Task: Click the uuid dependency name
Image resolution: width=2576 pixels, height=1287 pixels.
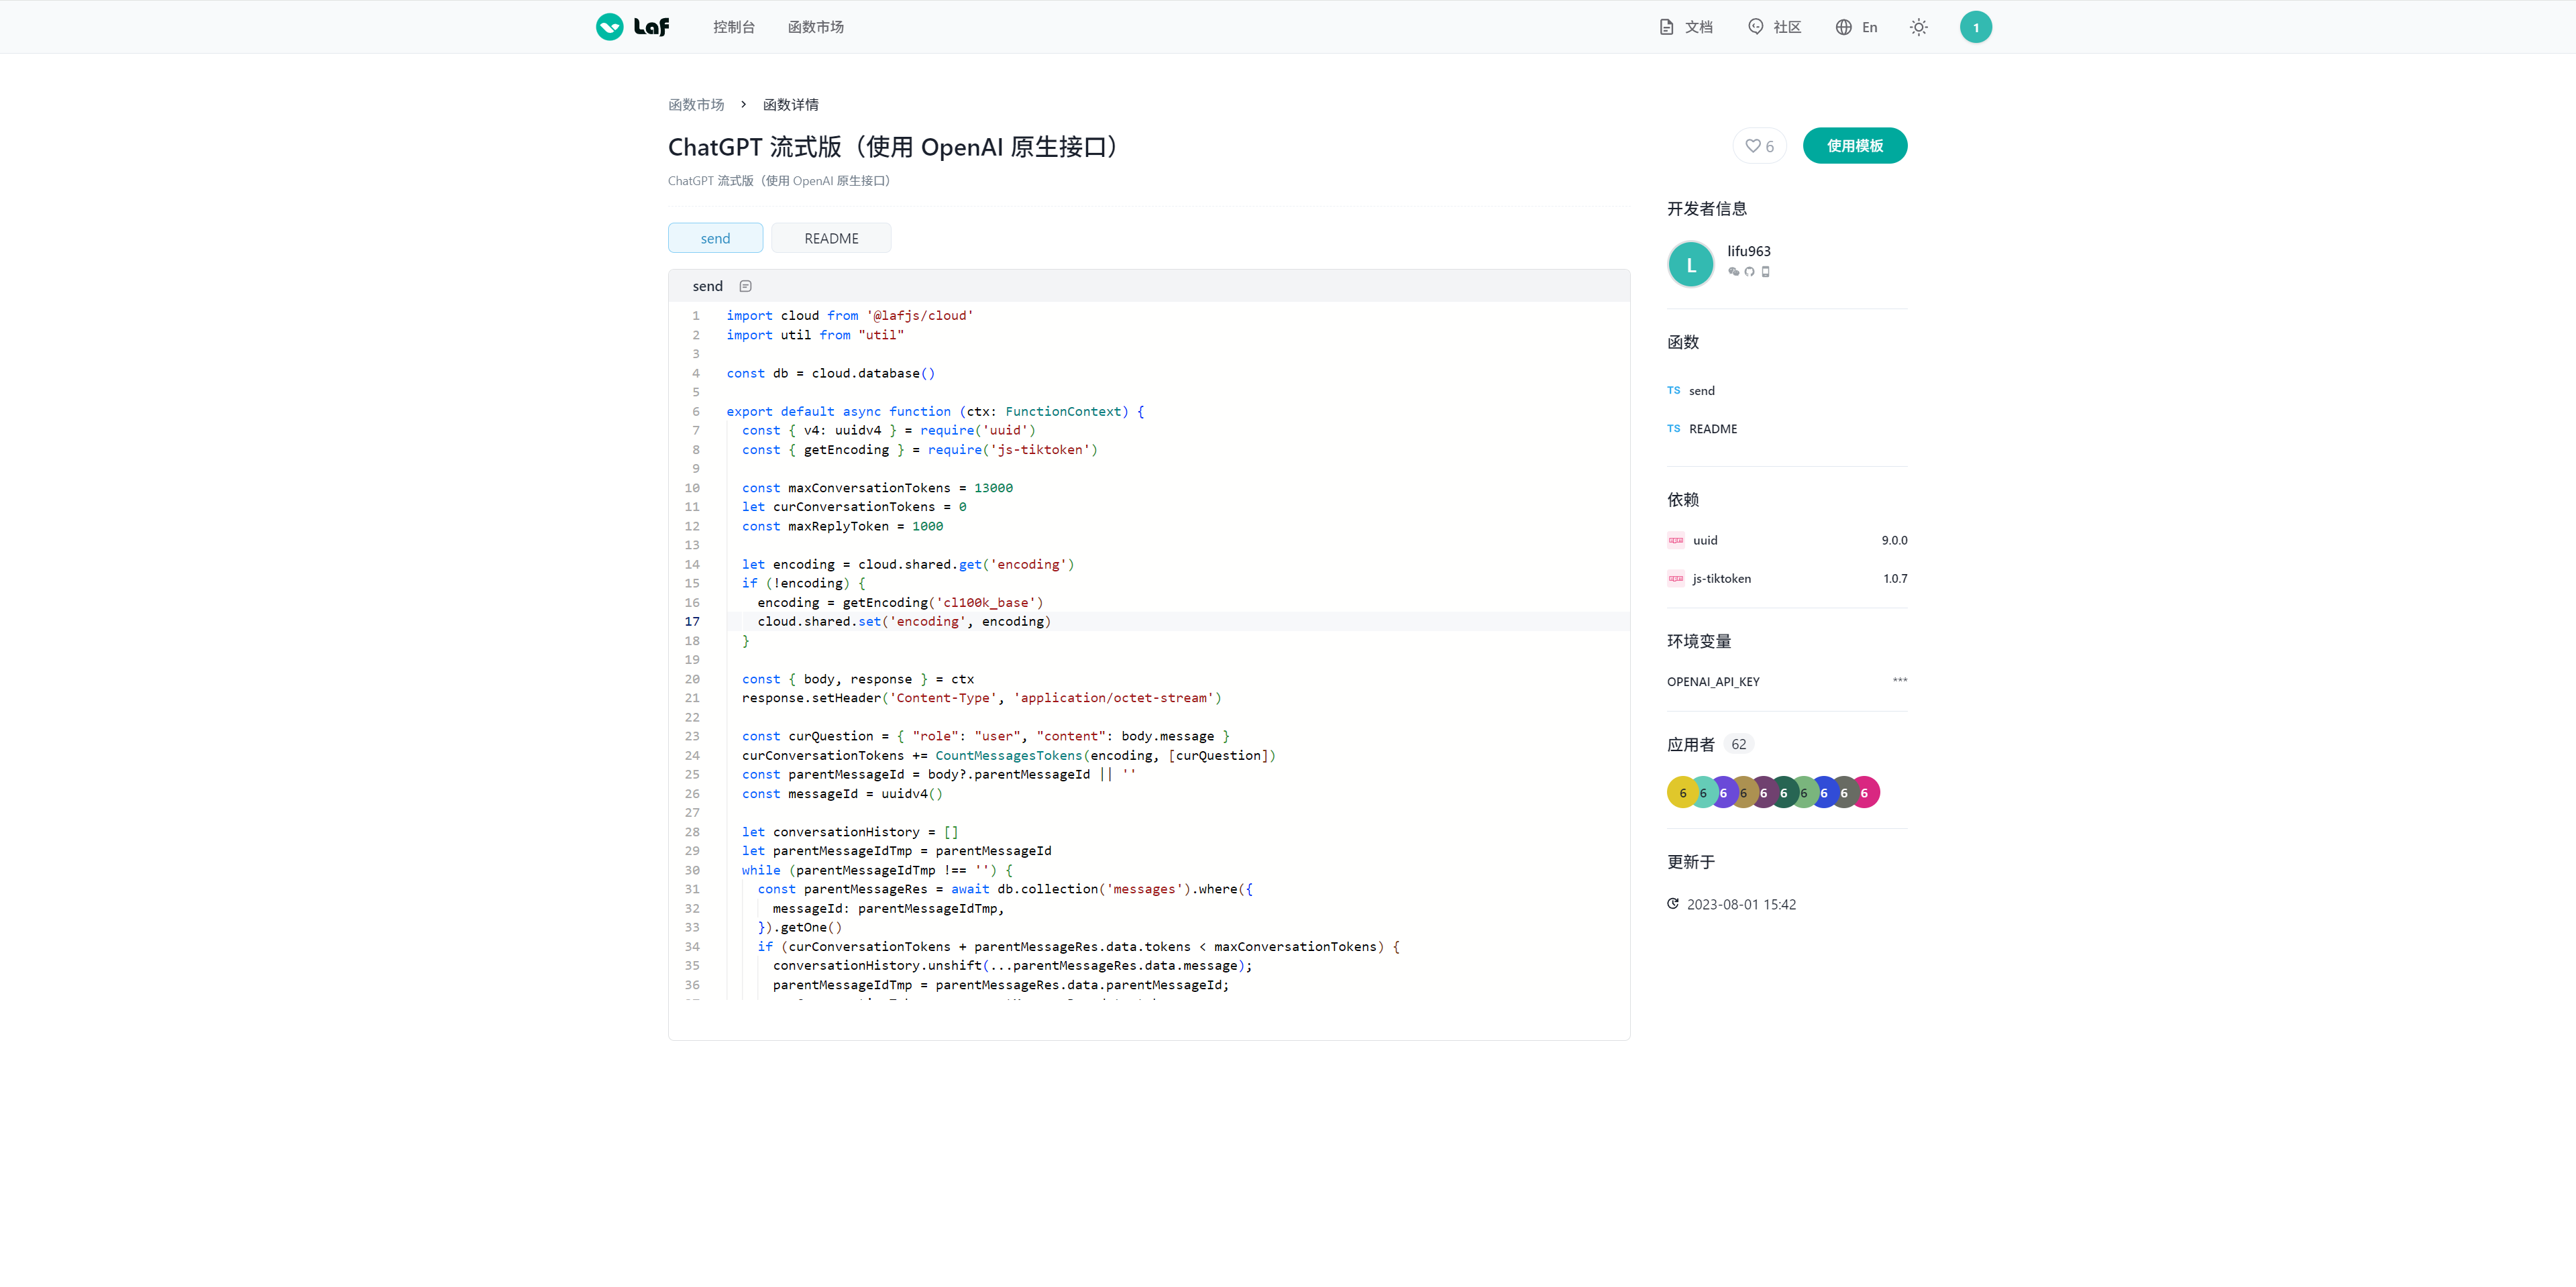Action: tap(1705, 541)
